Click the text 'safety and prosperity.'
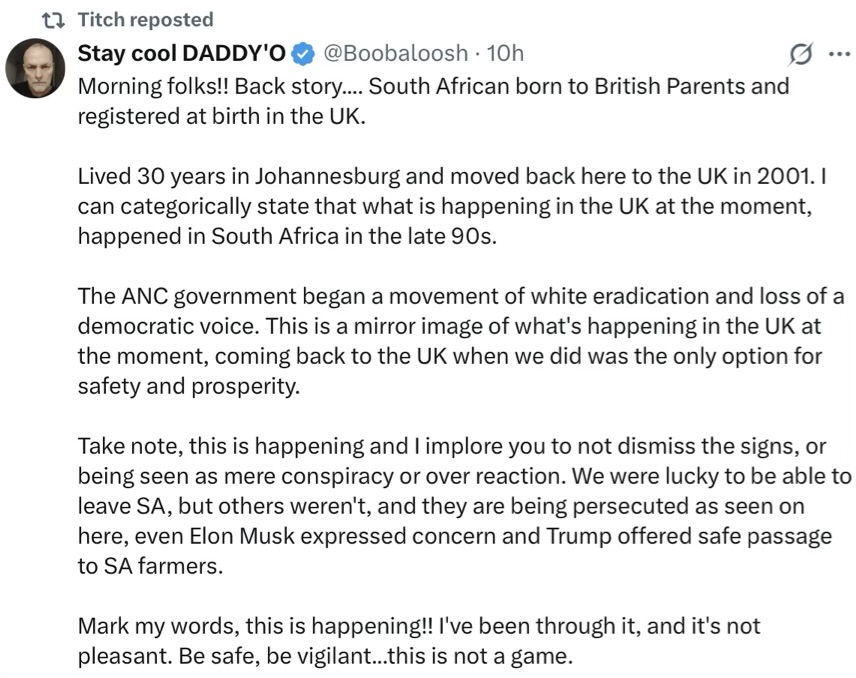Viewport: 856px width, 678px height. pos(189,386)
